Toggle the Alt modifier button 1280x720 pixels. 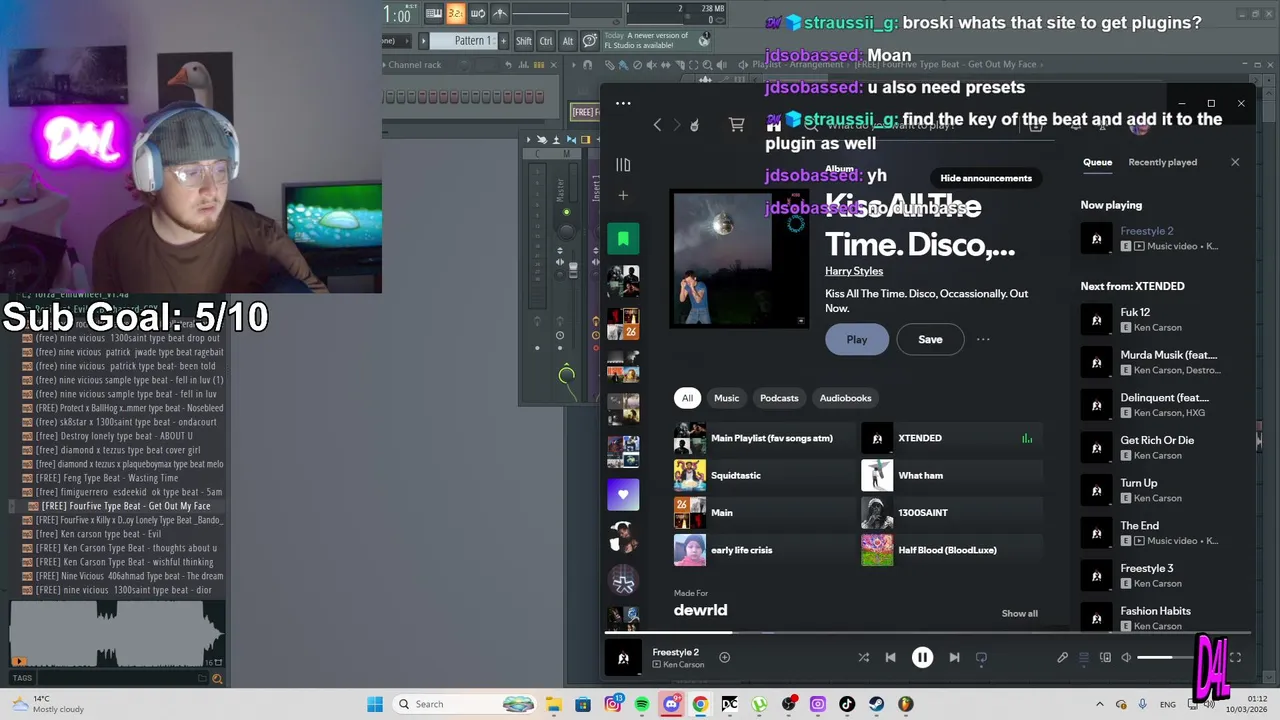(x=567, y=41)
